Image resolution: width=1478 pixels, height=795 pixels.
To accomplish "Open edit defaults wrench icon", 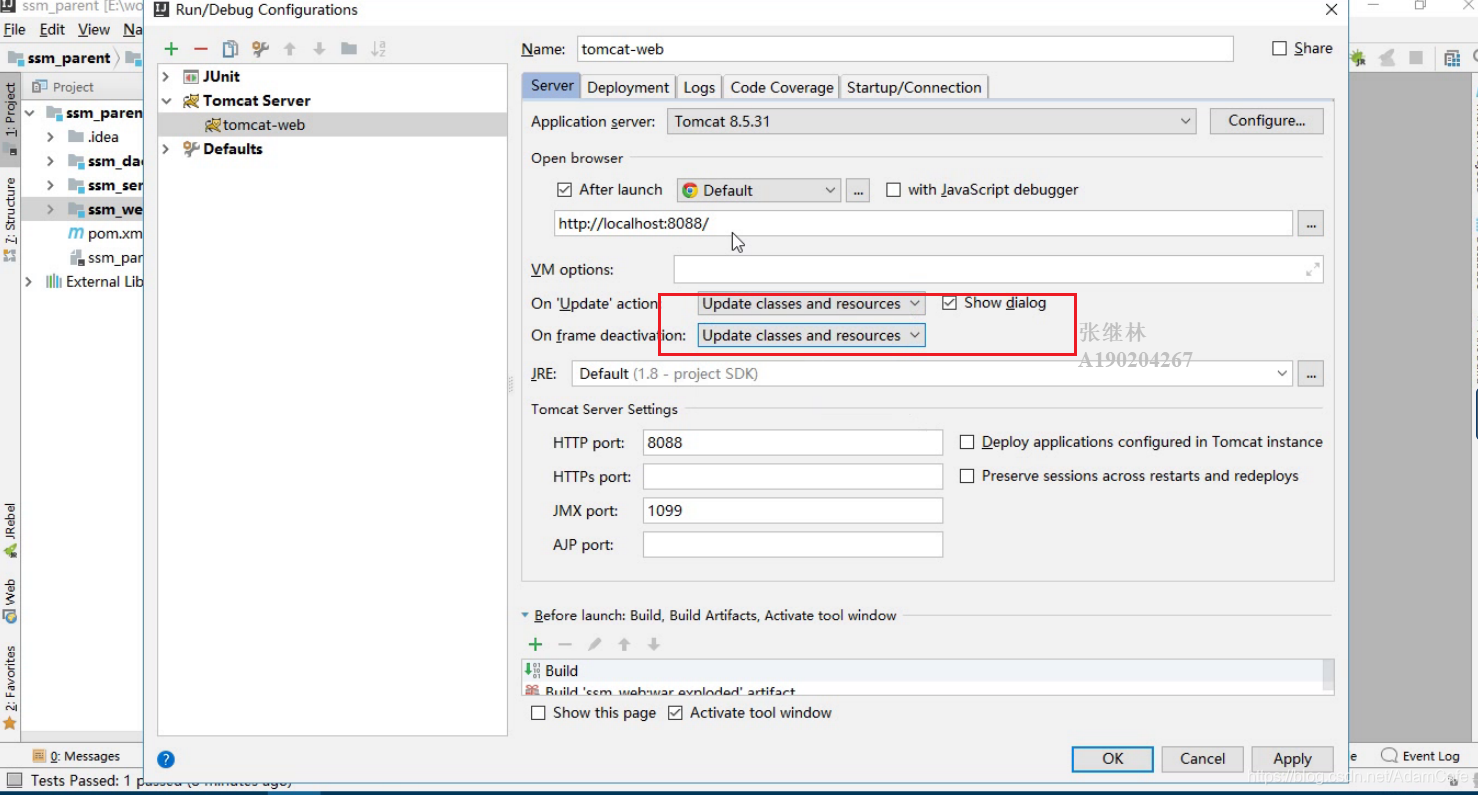I will pos(260,49).
